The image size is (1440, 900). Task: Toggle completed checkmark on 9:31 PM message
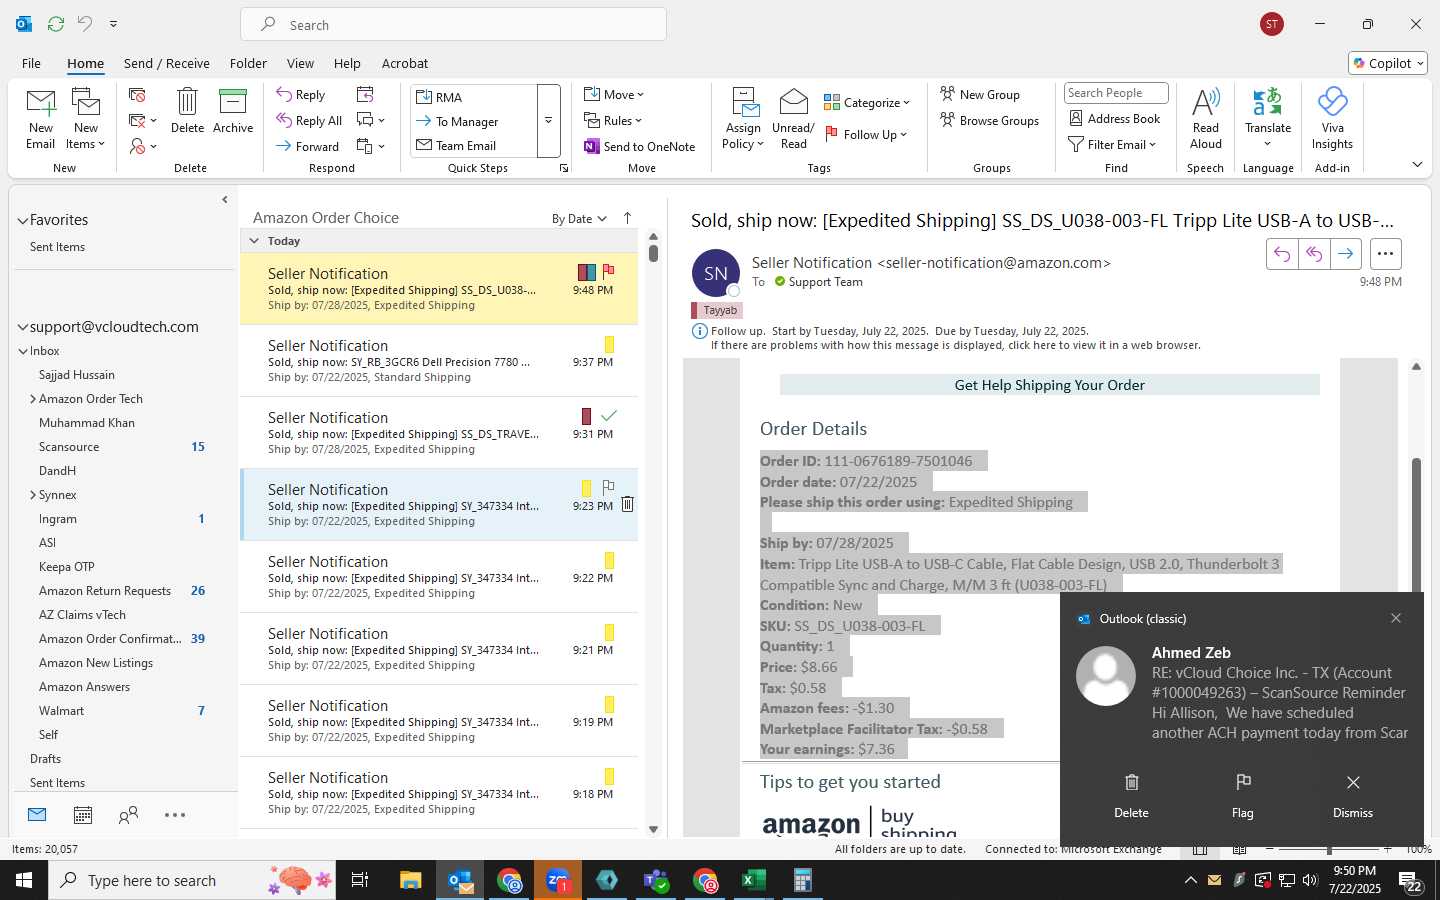(x=609, y=415)
